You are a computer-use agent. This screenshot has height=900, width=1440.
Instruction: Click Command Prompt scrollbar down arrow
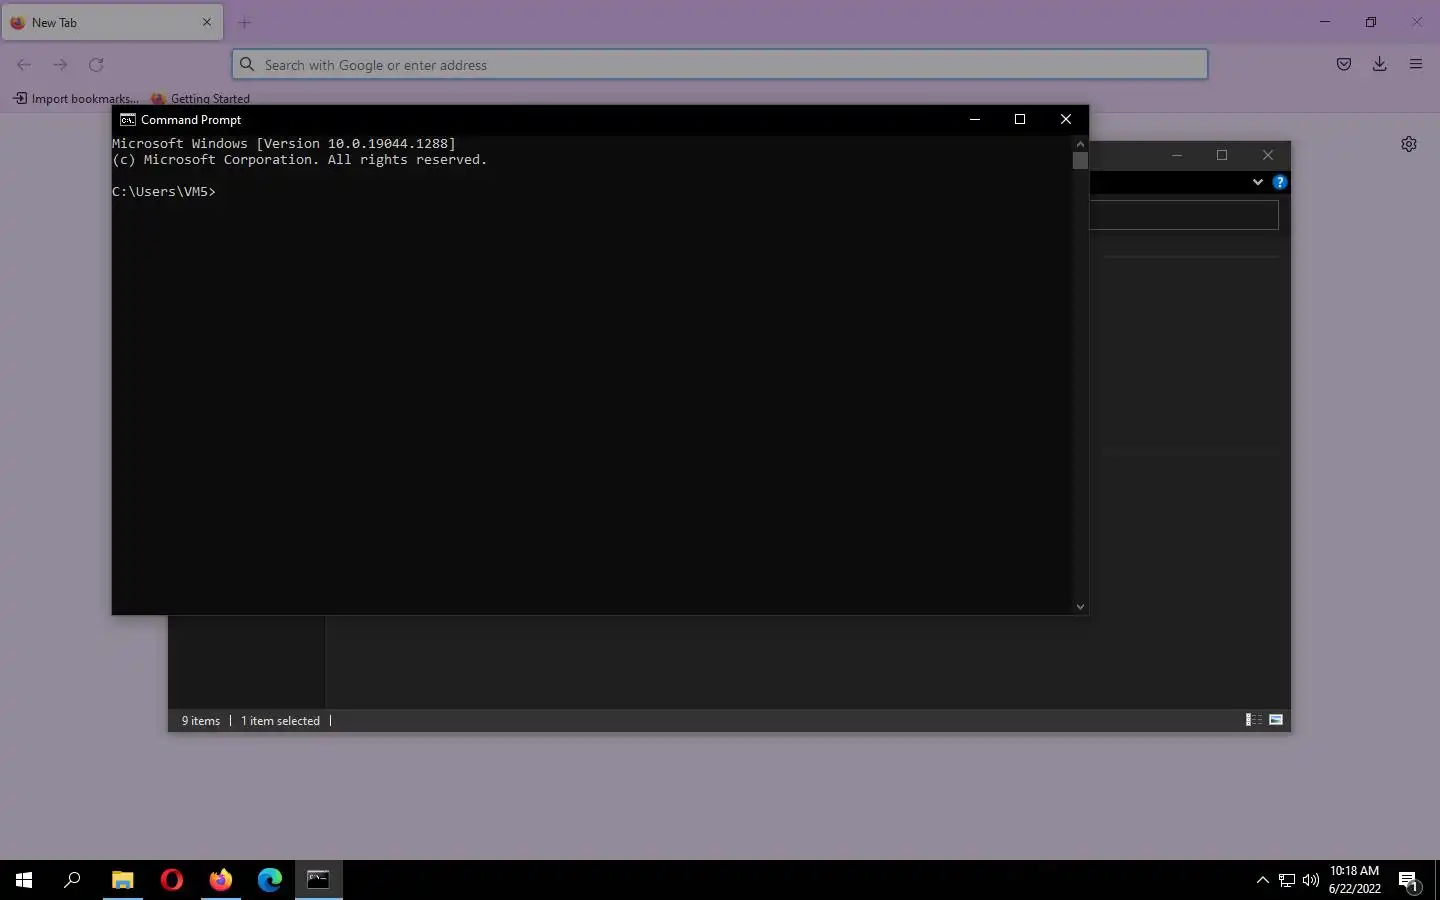coord(1080,606)
